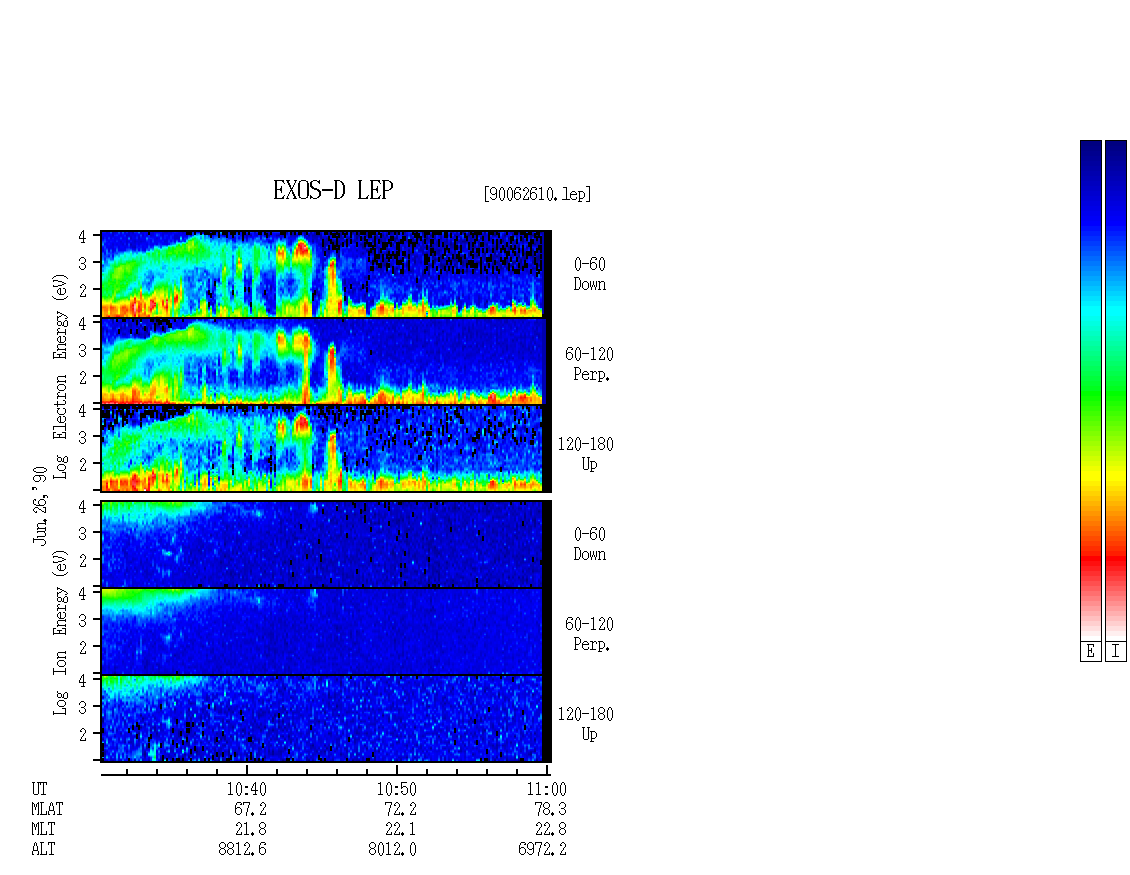This screenshot has width=1130, height=875.
Task: Click the UT row label
Action: click(39, 789)
